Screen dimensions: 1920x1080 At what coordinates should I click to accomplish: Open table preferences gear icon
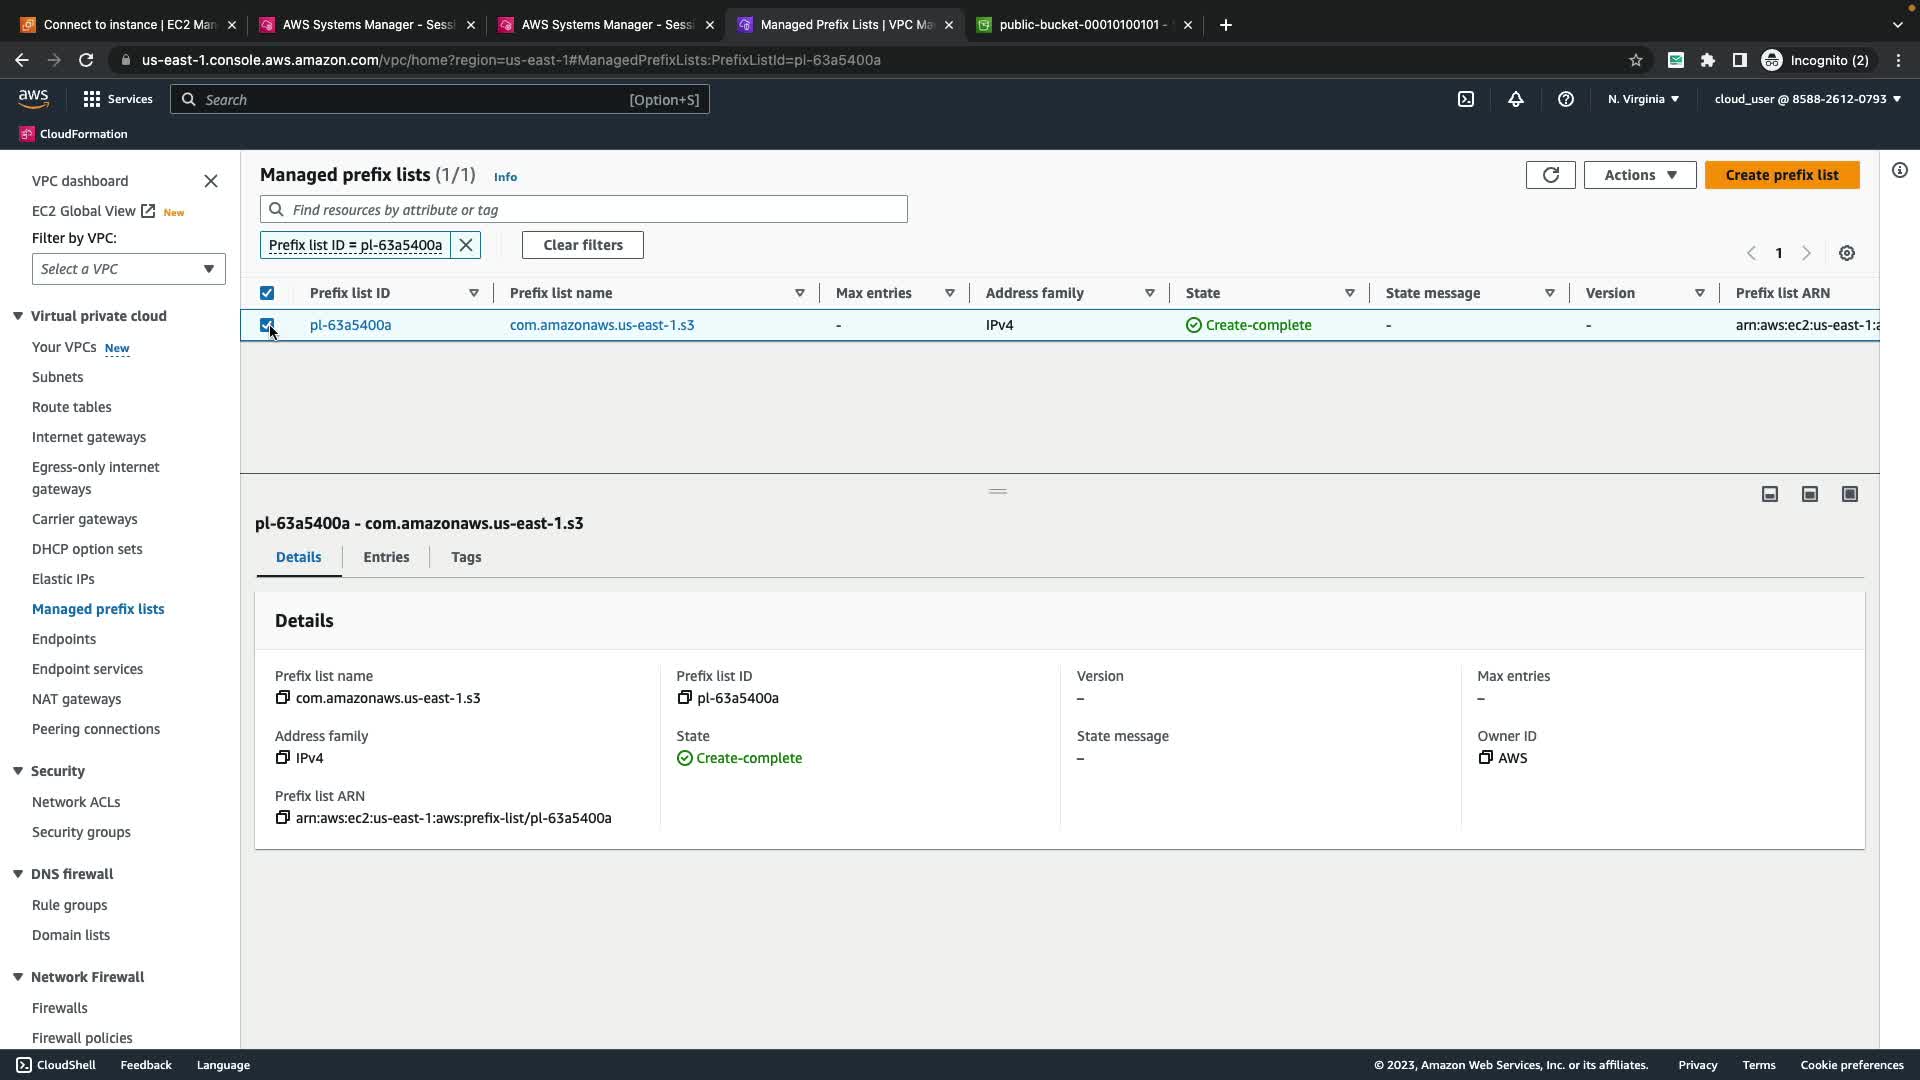click(x=1846, y=254)
